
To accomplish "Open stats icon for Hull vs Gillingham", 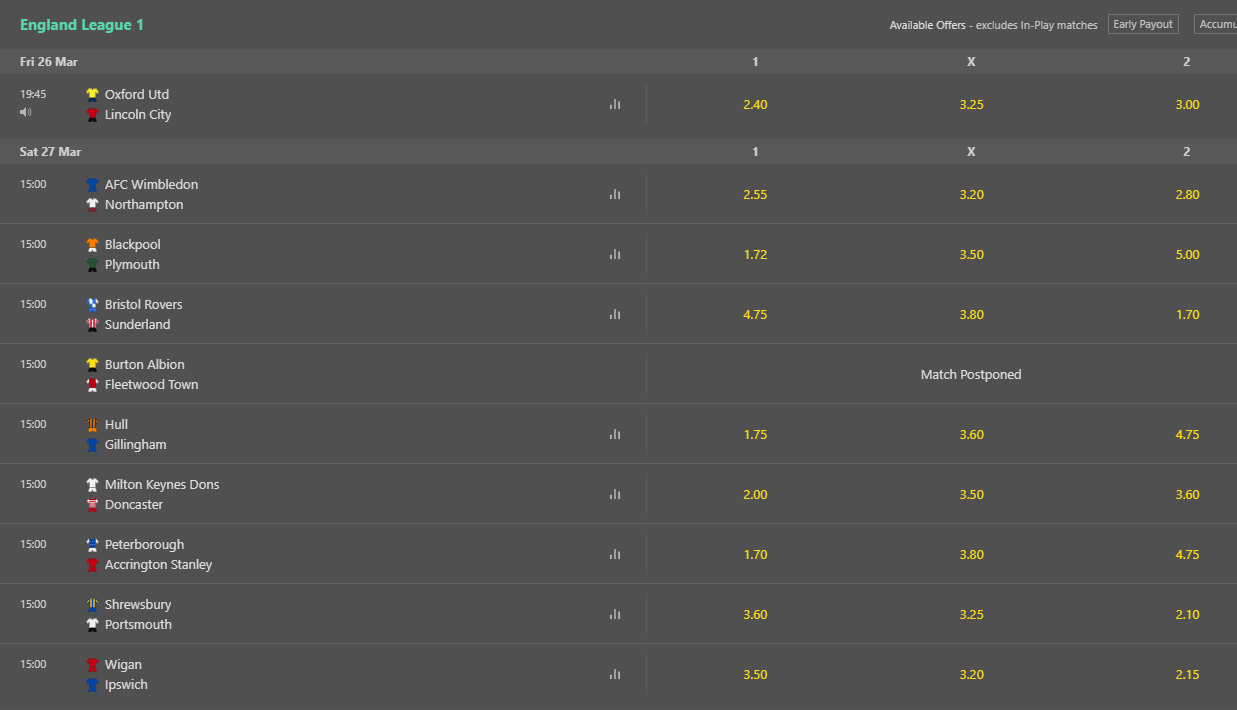I will (x=615, y=434).
